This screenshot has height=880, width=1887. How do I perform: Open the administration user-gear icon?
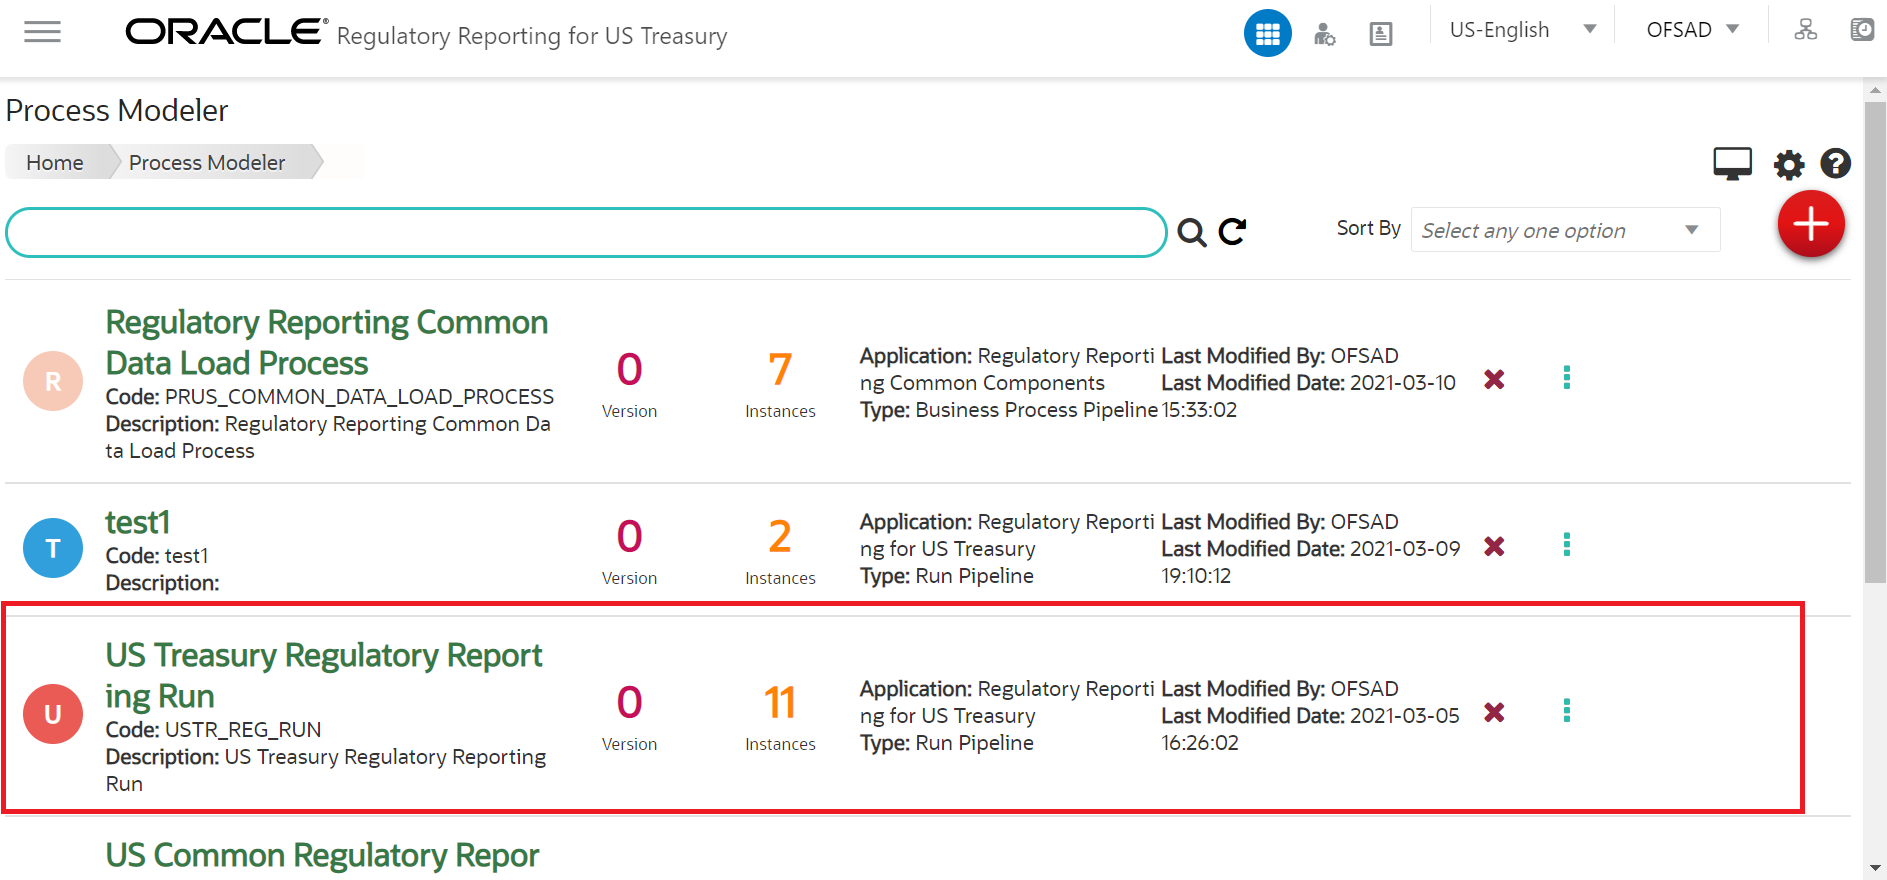[x=1324, y=34]
